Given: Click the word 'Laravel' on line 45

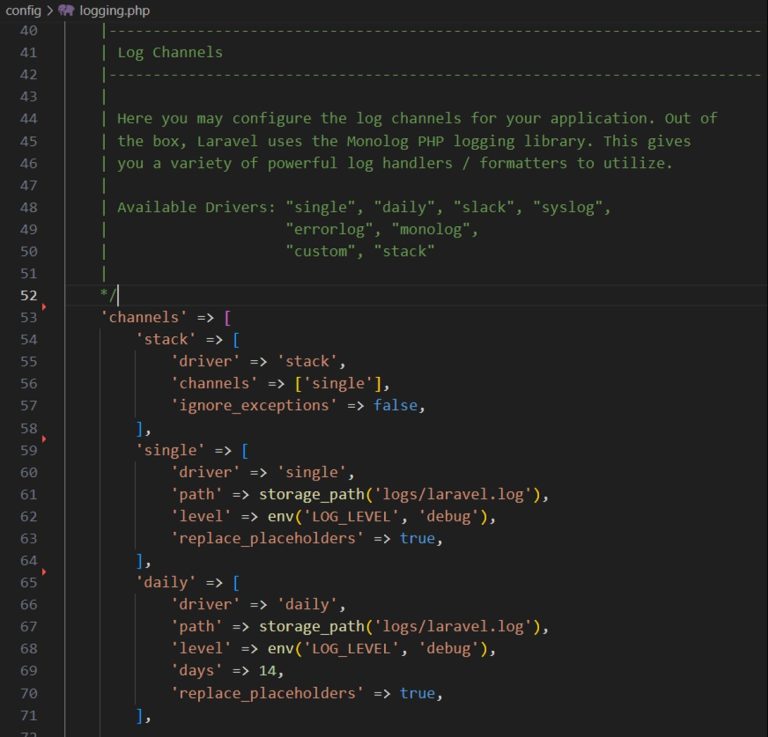Looking at the screenshot, I should [x=227, y=141].
